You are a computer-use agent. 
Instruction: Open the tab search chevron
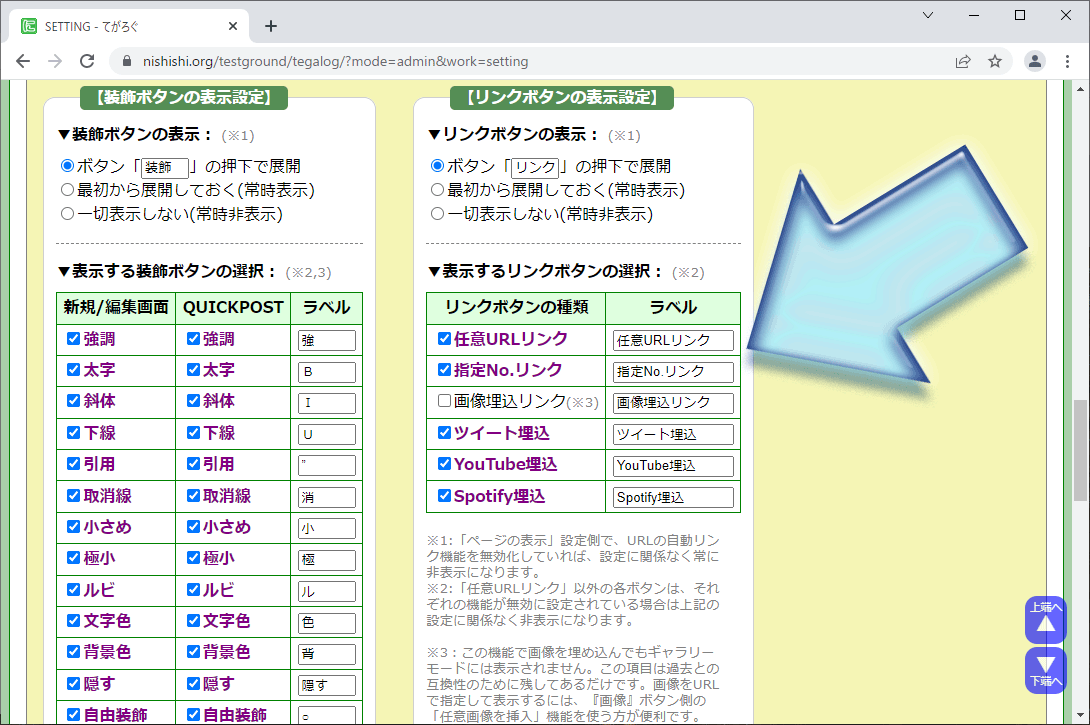927,15
